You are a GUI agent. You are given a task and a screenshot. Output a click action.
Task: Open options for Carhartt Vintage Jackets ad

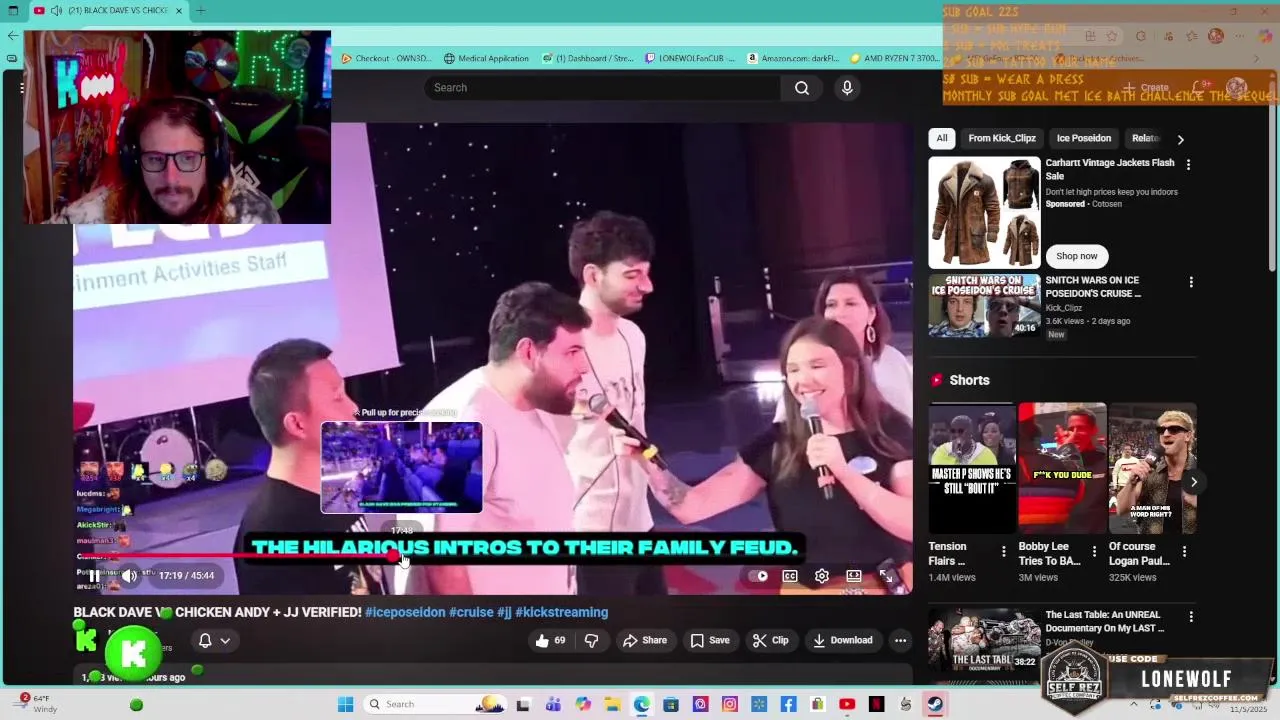pos(1188,165)
